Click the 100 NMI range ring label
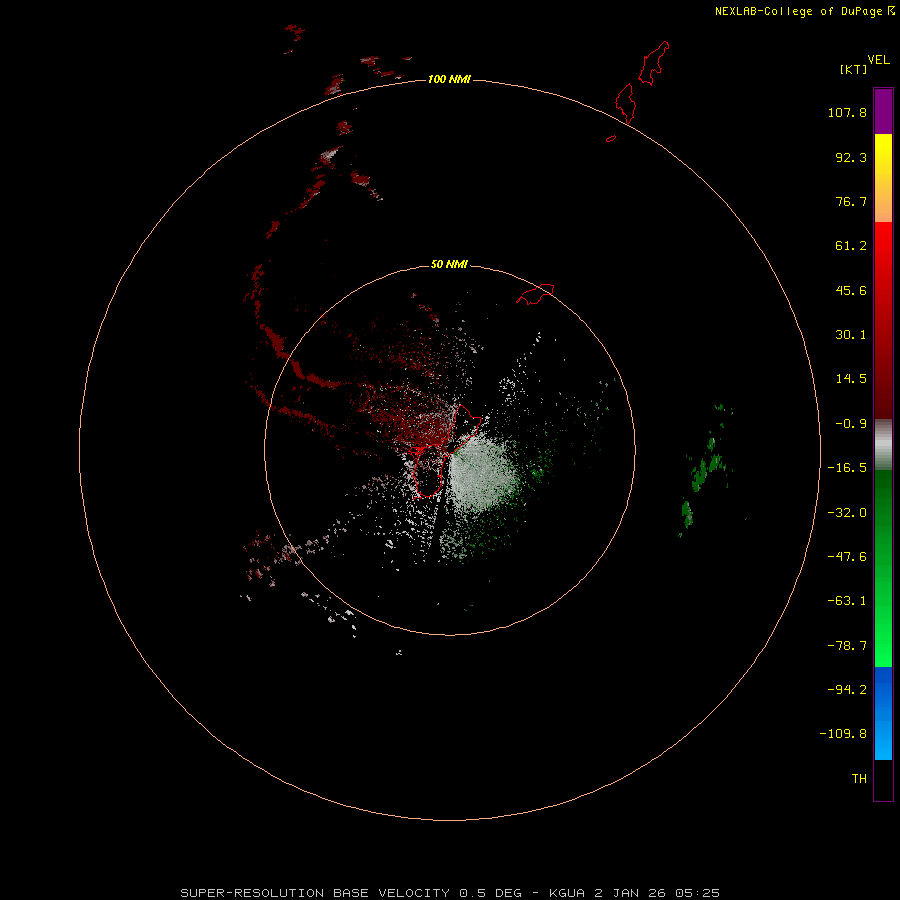 coord(449,79)
